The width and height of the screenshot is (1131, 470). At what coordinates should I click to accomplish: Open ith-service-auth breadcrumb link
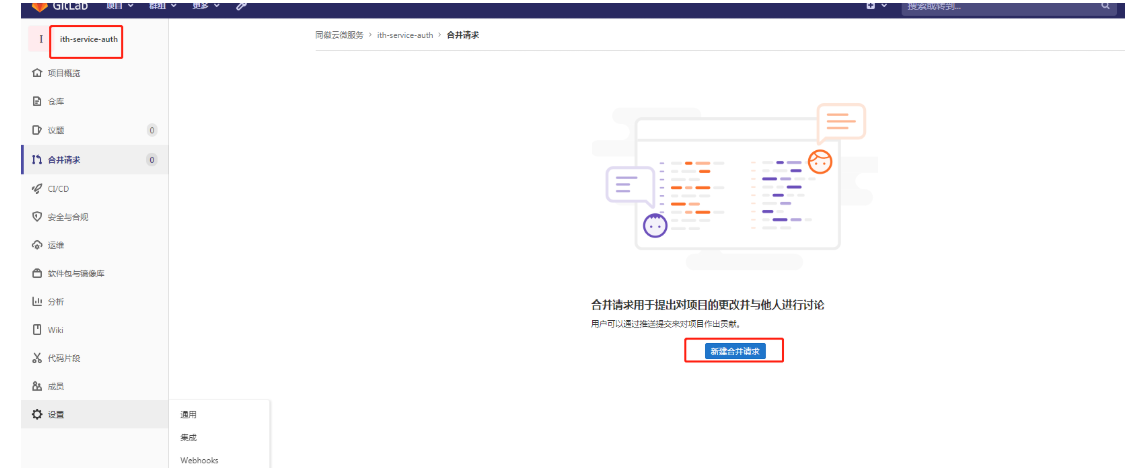click(x=405, y=35)
